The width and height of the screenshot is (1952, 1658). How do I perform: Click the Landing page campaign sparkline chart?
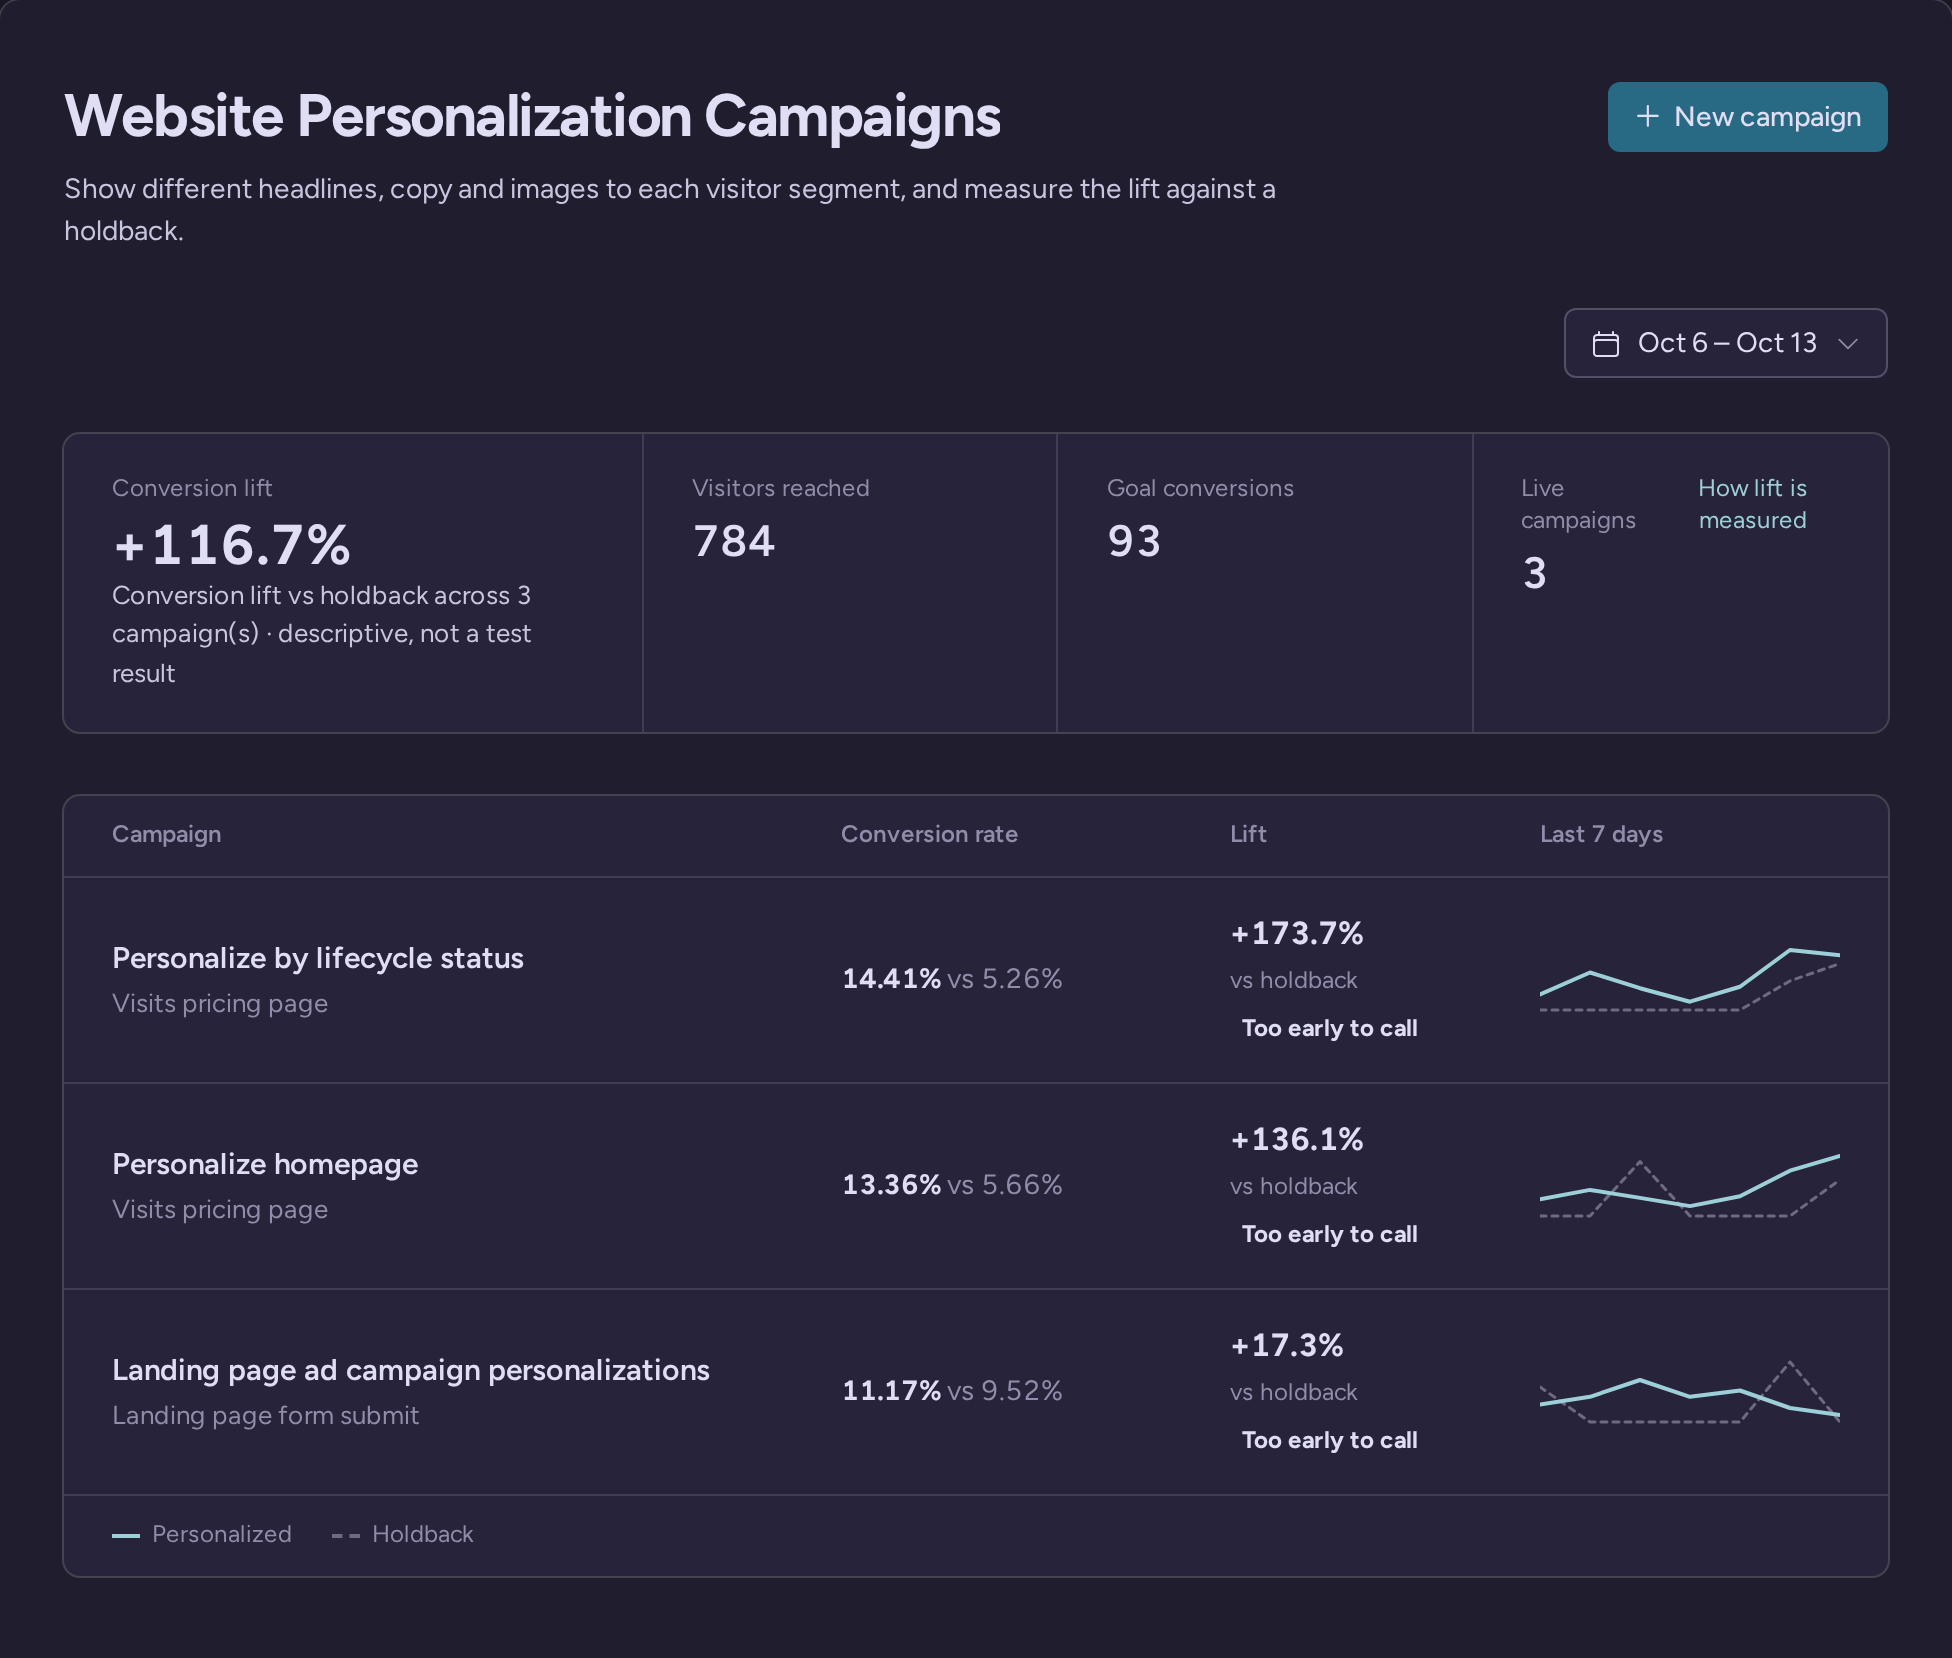pyautogui.click(x=1690, y=1392)
